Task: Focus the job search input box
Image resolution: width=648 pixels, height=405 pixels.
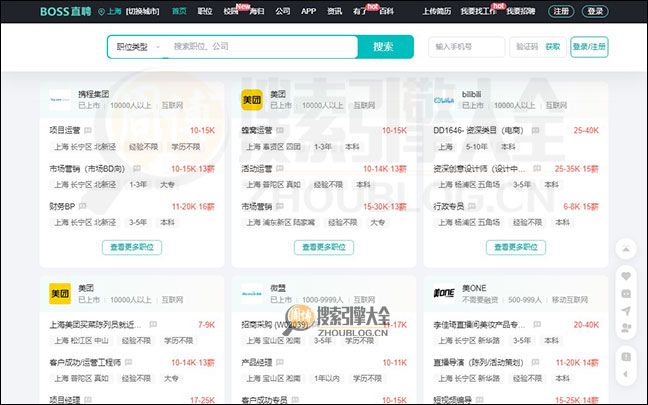Action: pos(260,47)
